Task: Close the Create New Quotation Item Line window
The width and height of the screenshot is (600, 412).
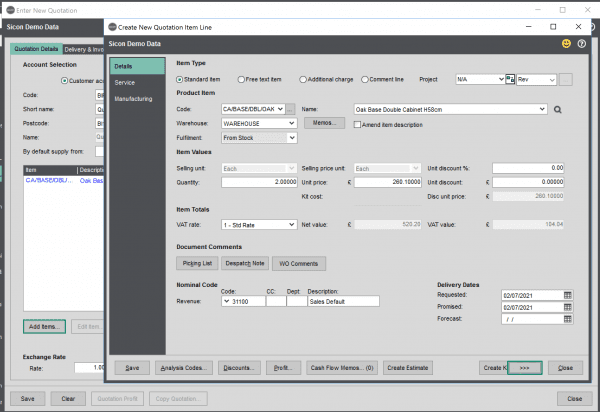Action: tap(578, 27)
